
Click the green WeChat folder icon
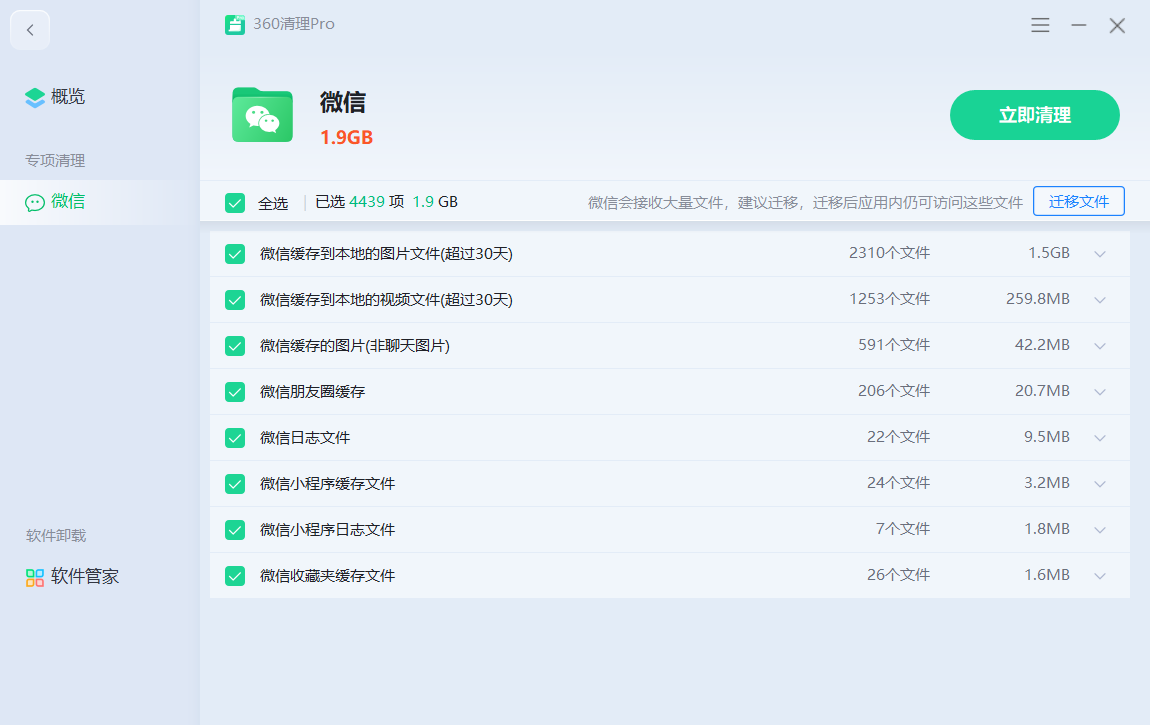pos(263,115)
